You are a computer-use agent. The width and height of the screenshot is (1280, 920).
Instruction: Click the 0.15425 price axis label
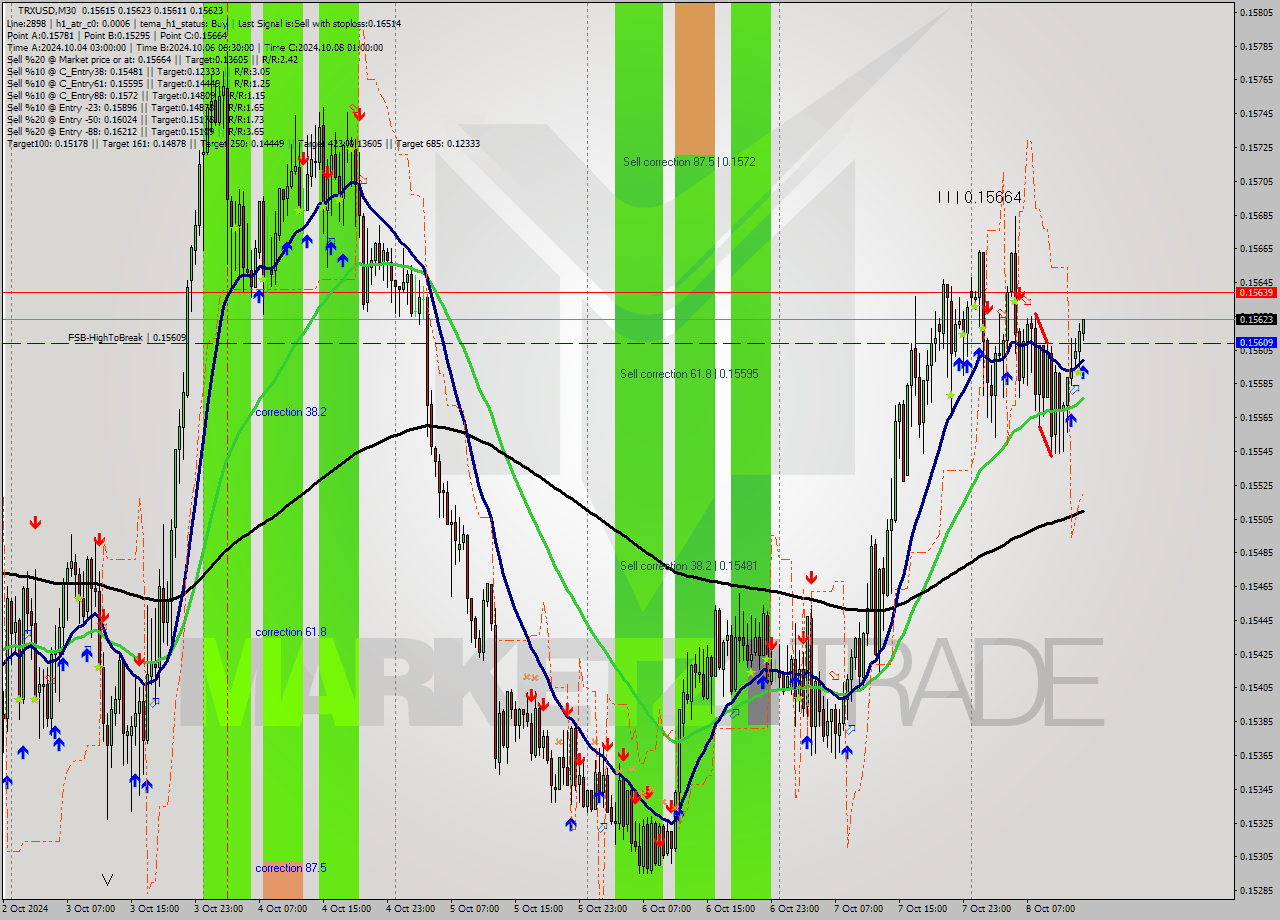pyautogui.click(x=1256, y=654)
